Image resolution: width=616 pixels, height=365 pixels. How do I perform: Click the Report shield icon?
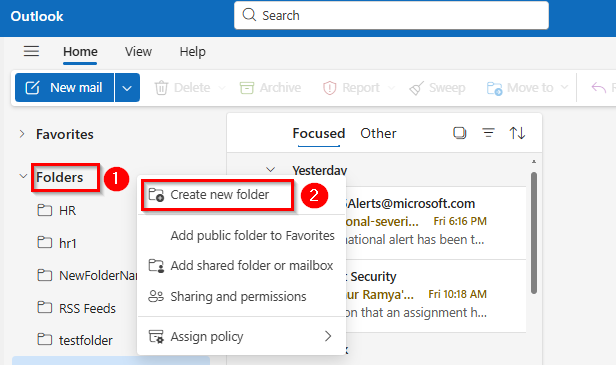coord(329,88)
